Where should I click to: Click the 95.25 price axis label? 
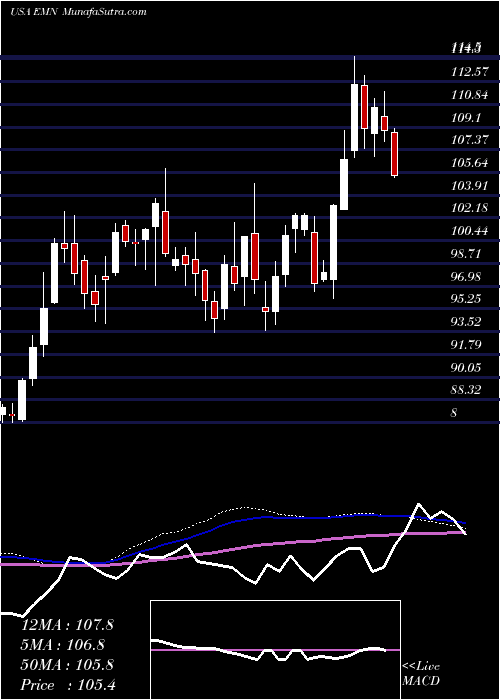pos(464,299)
